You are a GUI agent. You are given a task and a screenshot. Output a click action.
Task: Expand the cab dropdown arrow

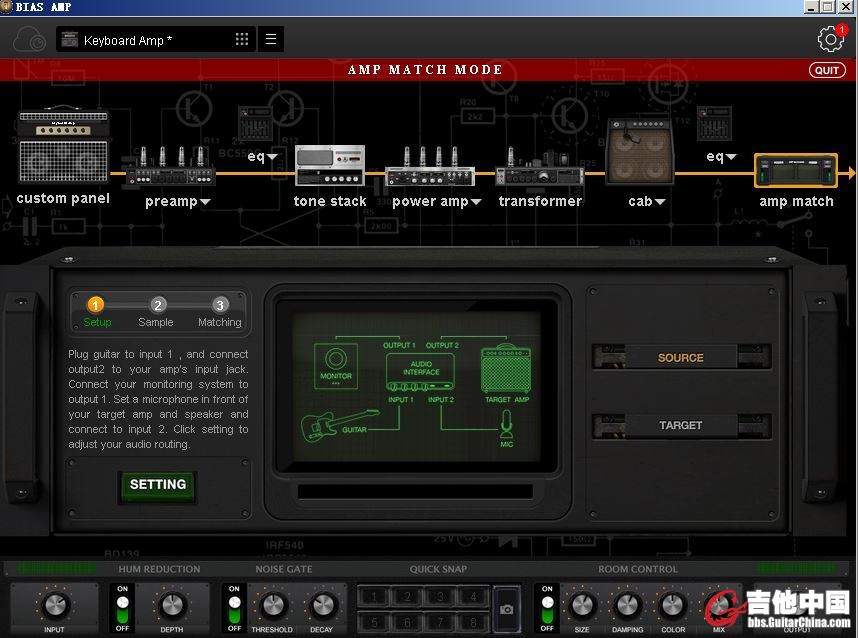[660, 202]
